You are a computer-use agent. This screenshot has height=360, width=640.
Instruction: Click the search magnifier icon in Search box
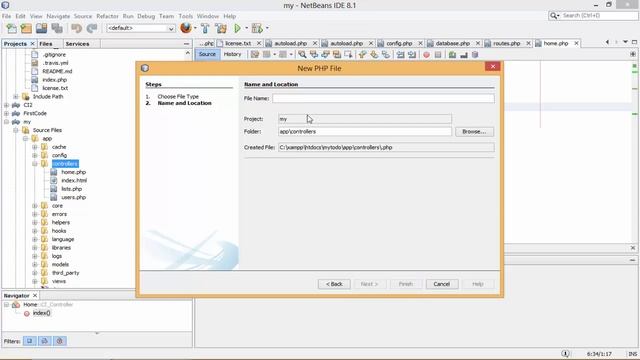[x=554, y=16]
